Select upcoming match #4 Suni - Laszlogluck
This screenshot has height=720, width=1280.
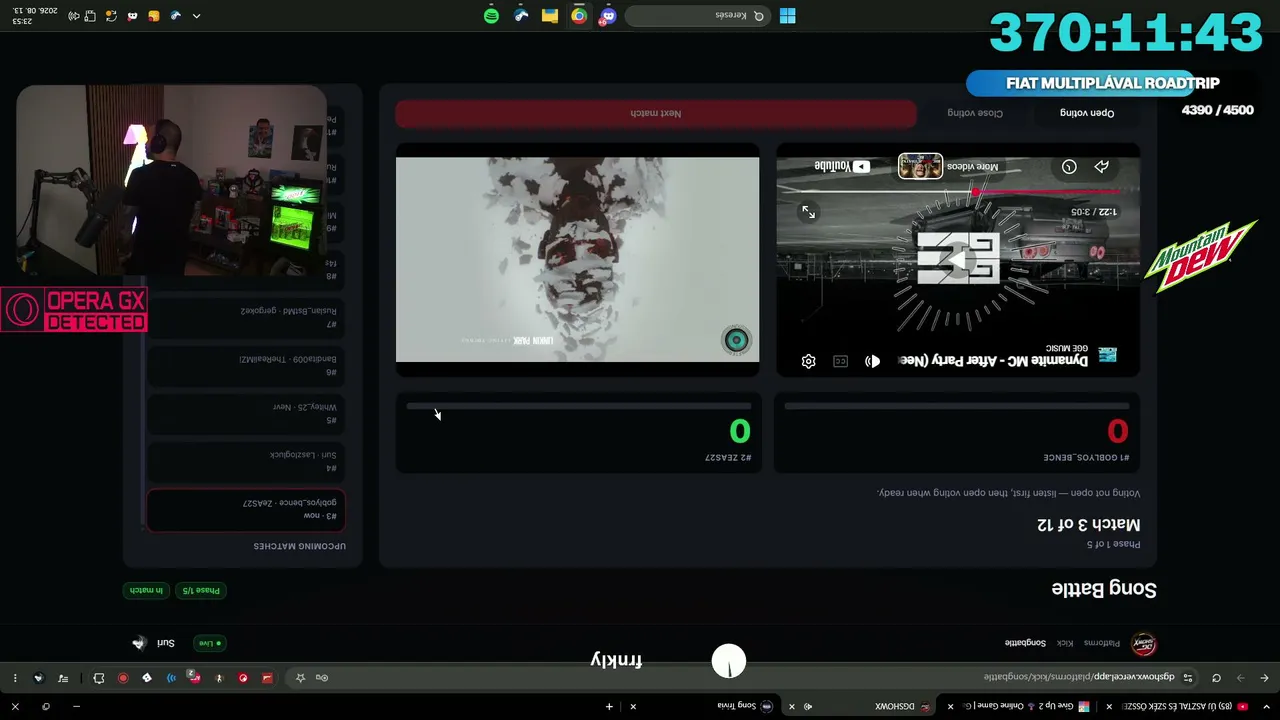[x=246, y=461]
